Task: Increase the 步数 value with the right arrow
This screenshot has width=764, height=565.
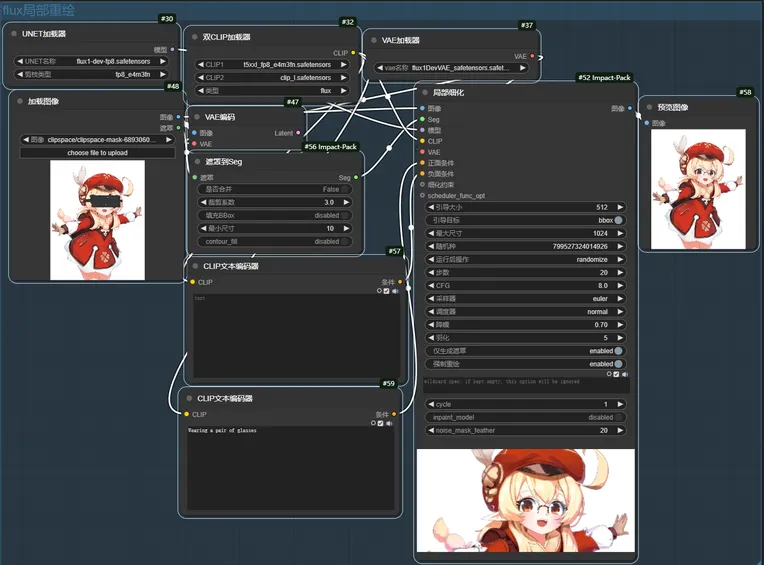Action: (x=620, y=272)
